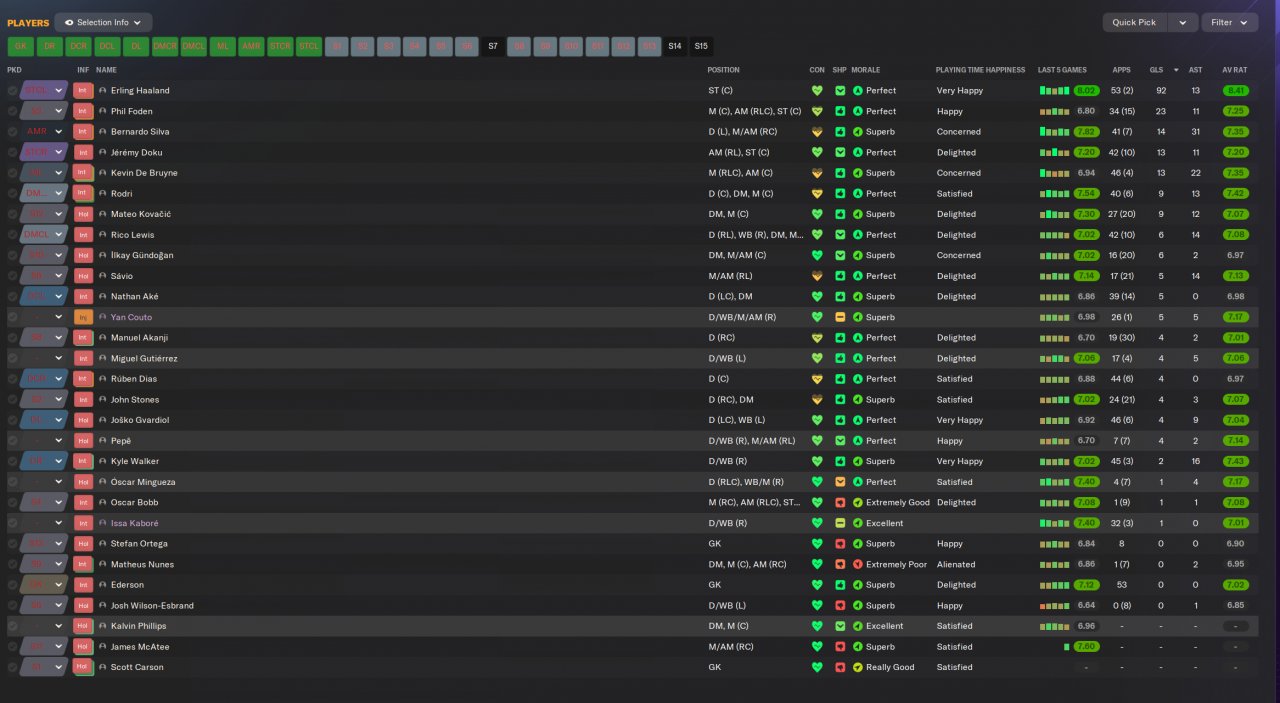
Task: Click the person icon beside Kevin De Bruyne
Action: pos(102,173)
